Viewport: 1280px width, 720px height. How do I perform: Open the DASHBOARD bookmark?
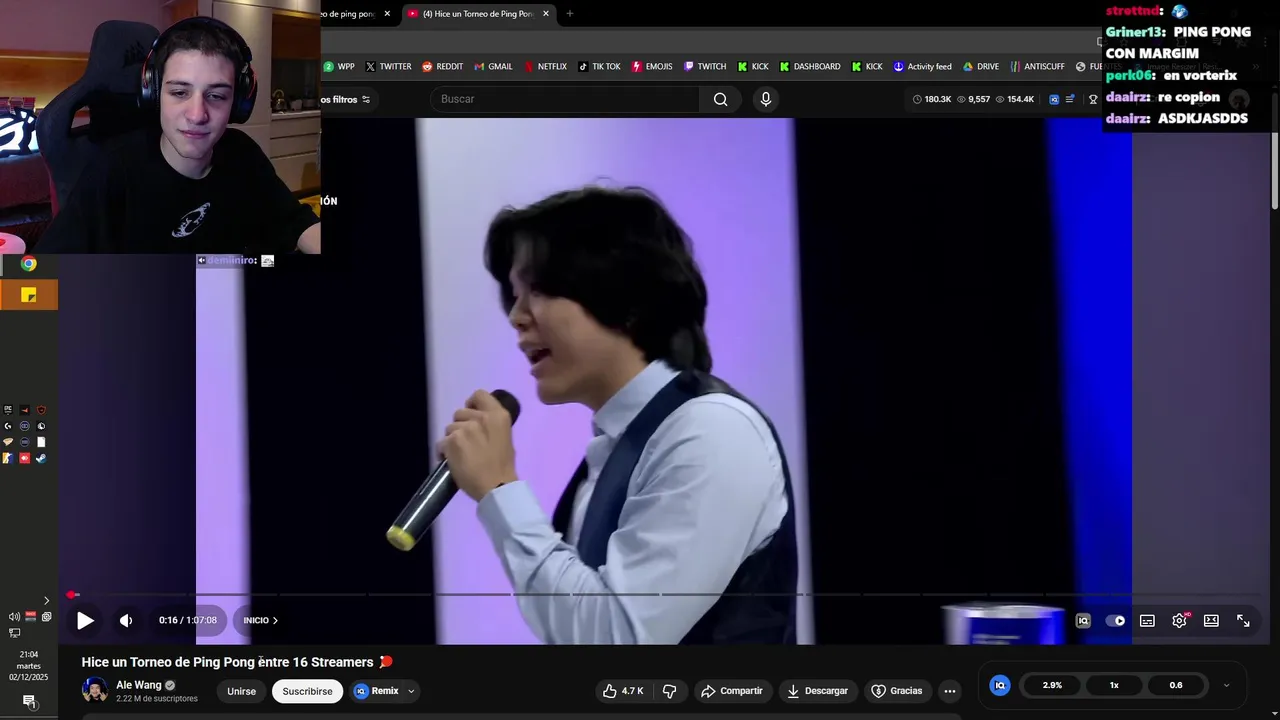coord(810,66)
